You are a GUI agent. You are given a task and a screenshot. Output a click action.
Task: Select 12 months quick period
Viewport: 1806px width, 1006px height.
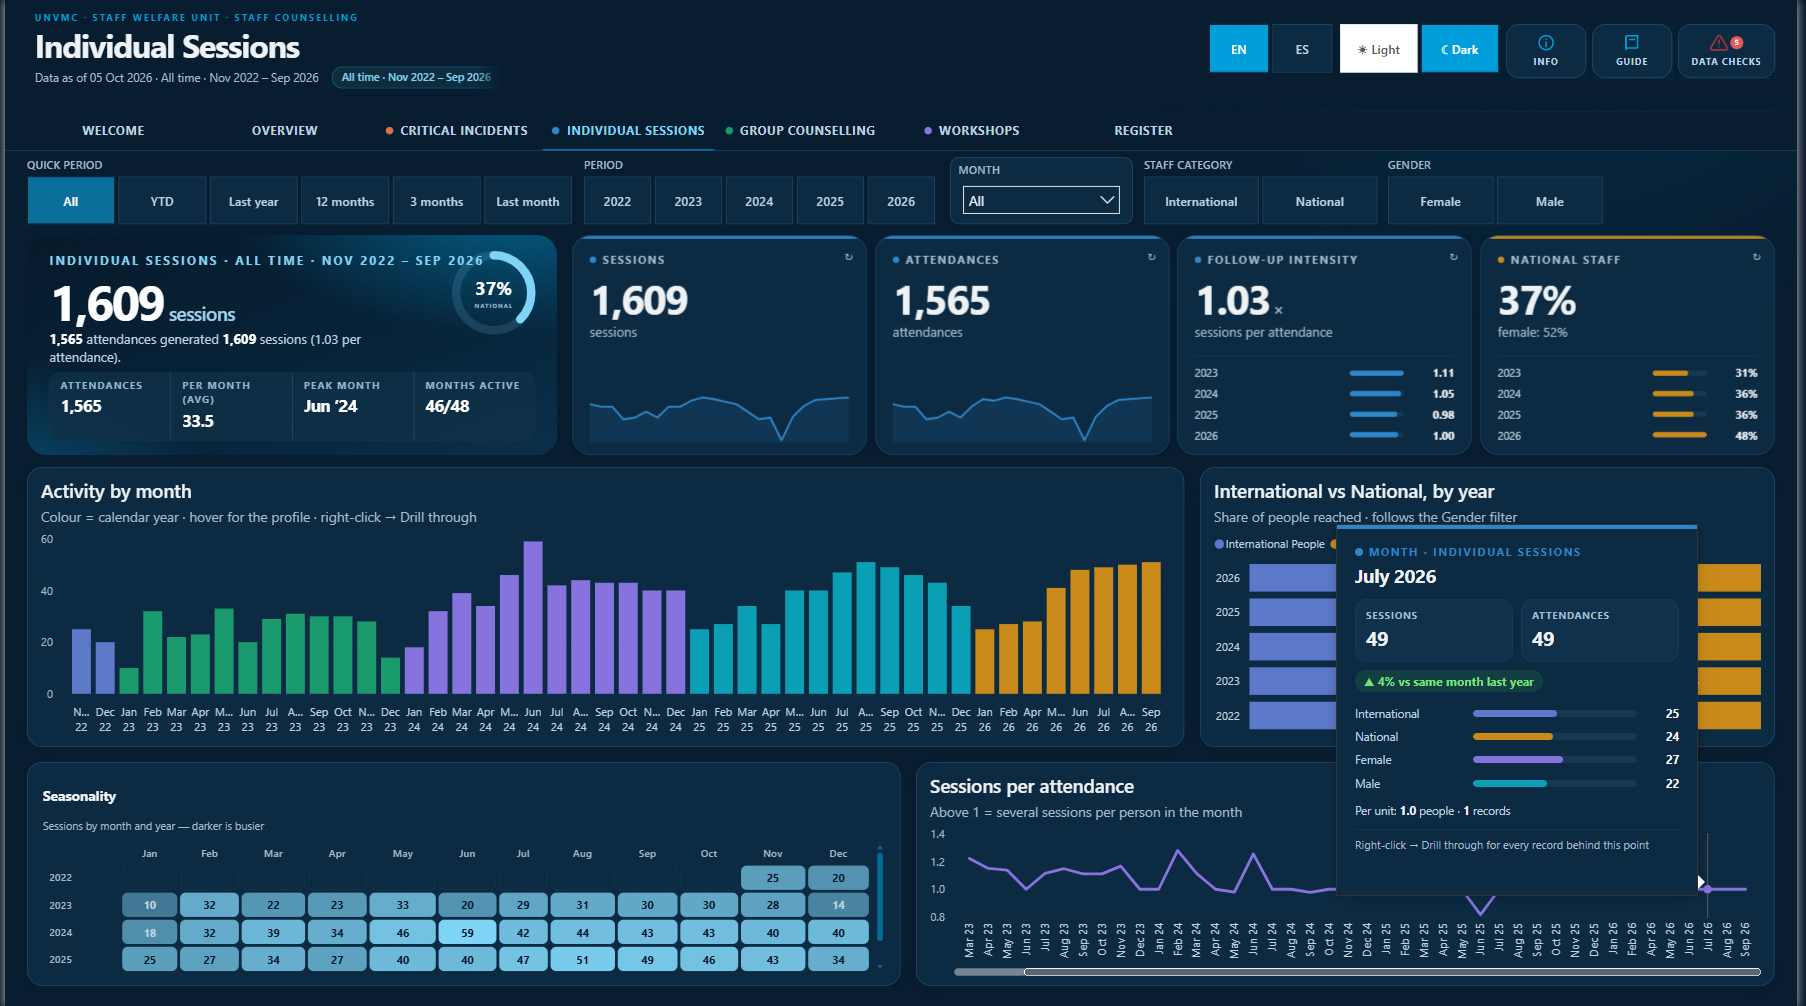pyautogui.click(x=345, y=201)
